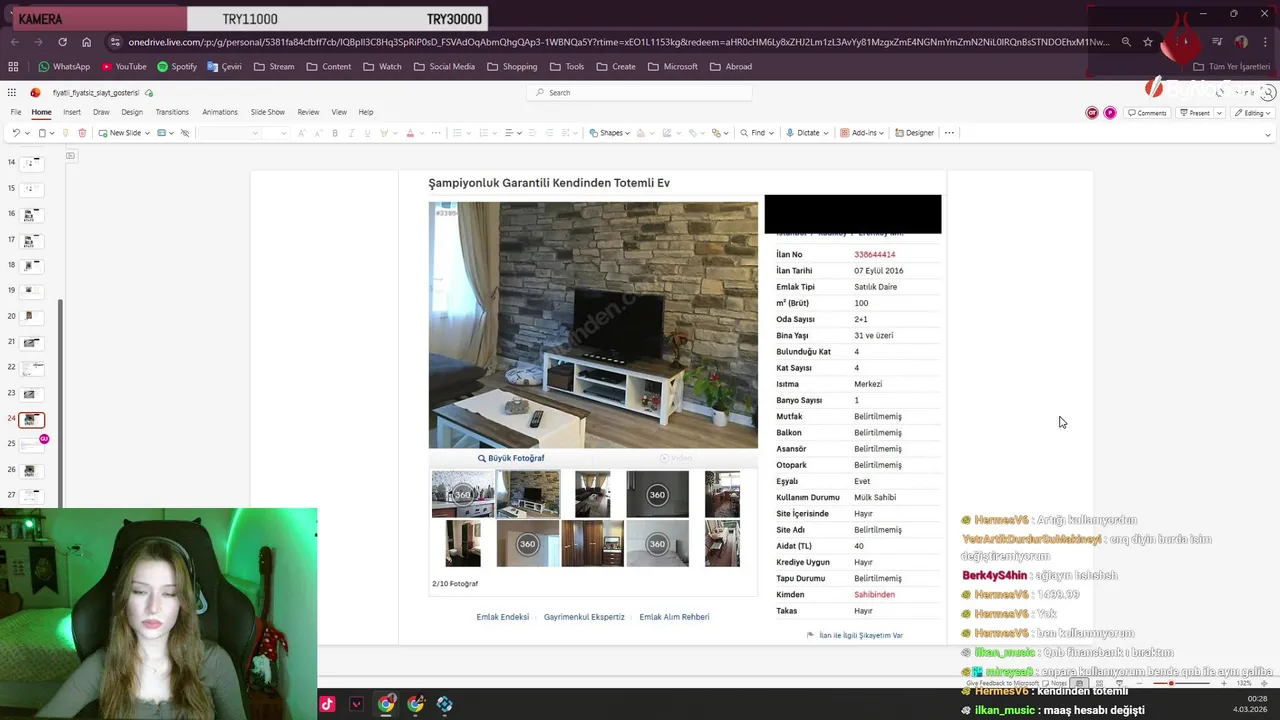Open the Spotify bookmark
1280x720 pixels.
(x=177, y=67)
